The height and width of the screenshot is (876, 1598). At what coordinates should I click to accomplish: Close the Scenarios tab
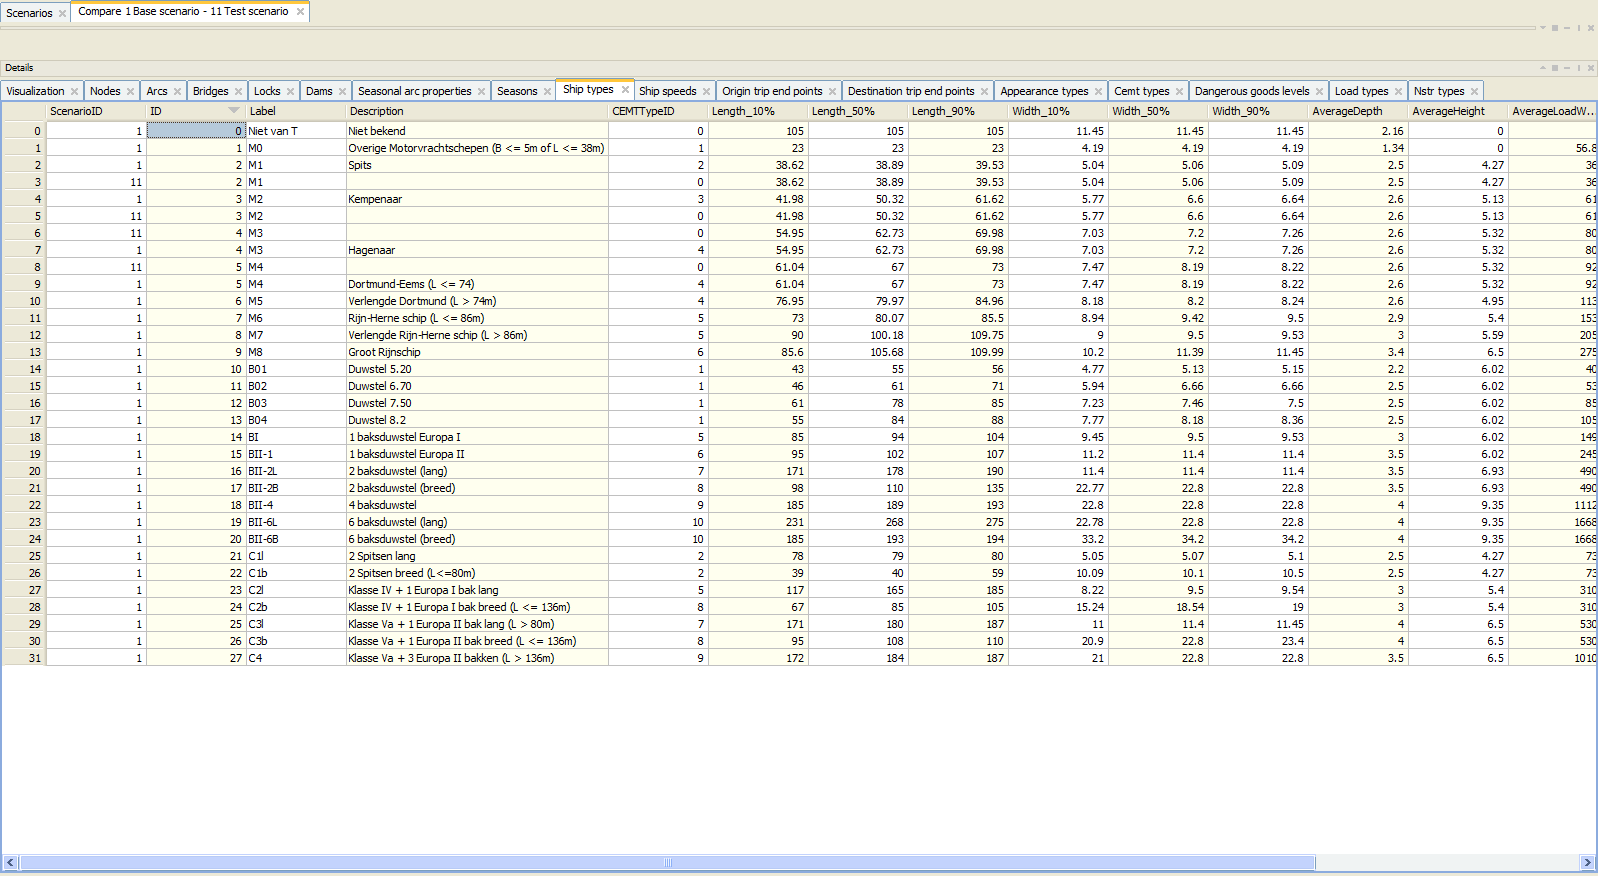62,13
